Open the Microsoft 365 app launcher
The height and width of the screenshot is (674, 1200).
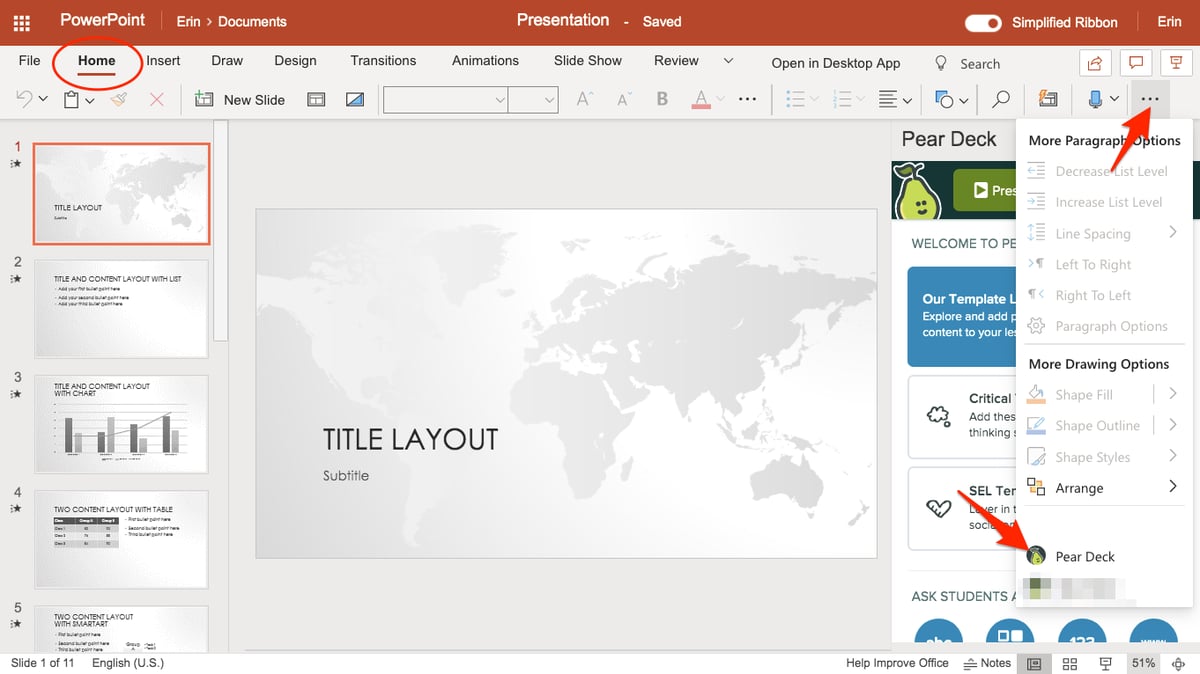21,21
